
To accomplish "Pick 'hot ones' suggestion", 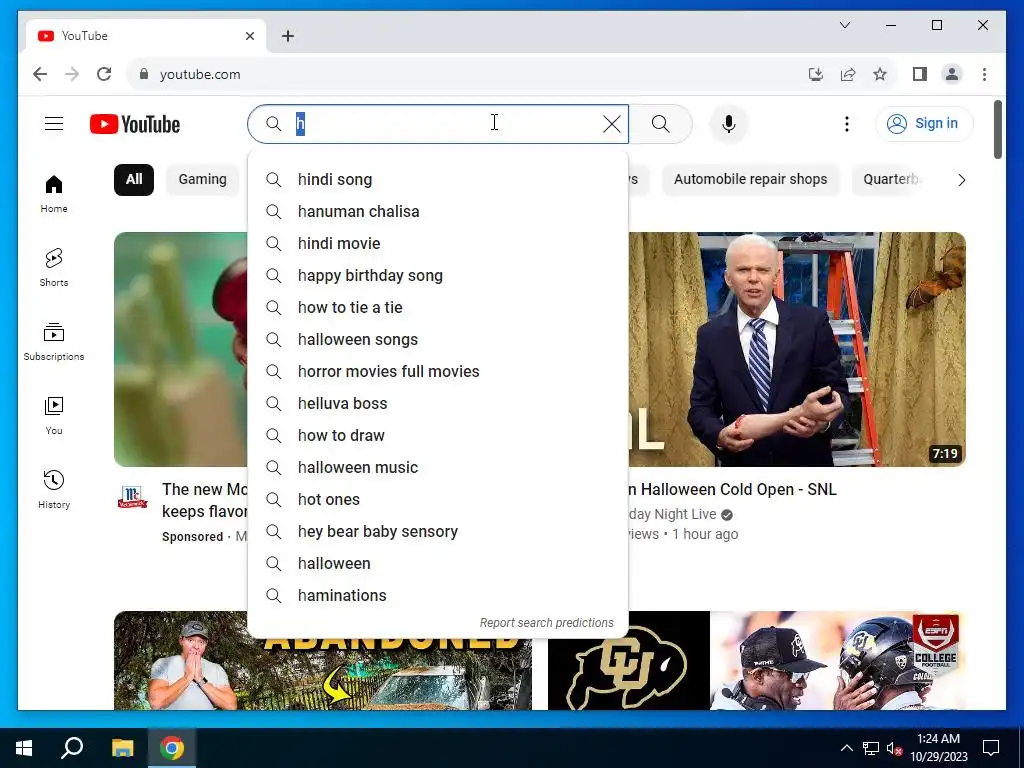I will click(x=438, y=500).
